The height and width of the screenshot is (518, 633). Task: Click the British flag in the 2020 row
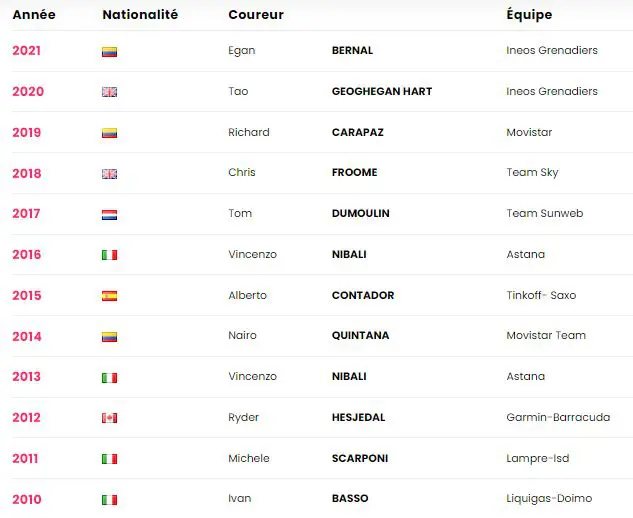110,92
